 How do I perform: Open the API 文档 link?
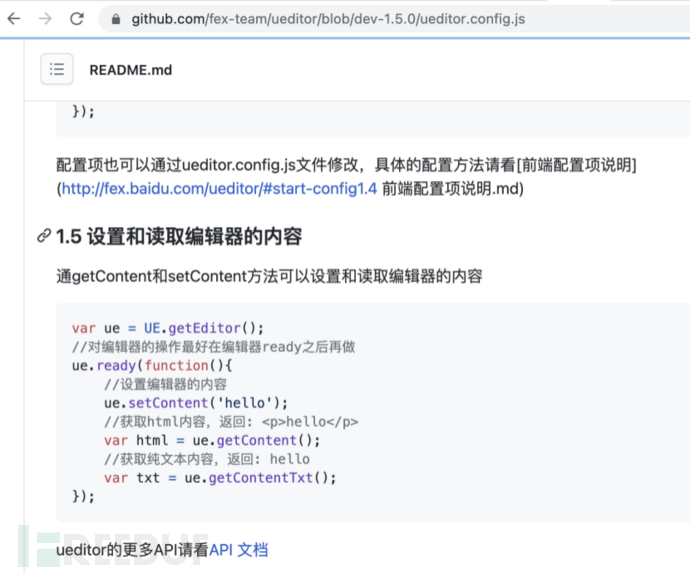239,550
